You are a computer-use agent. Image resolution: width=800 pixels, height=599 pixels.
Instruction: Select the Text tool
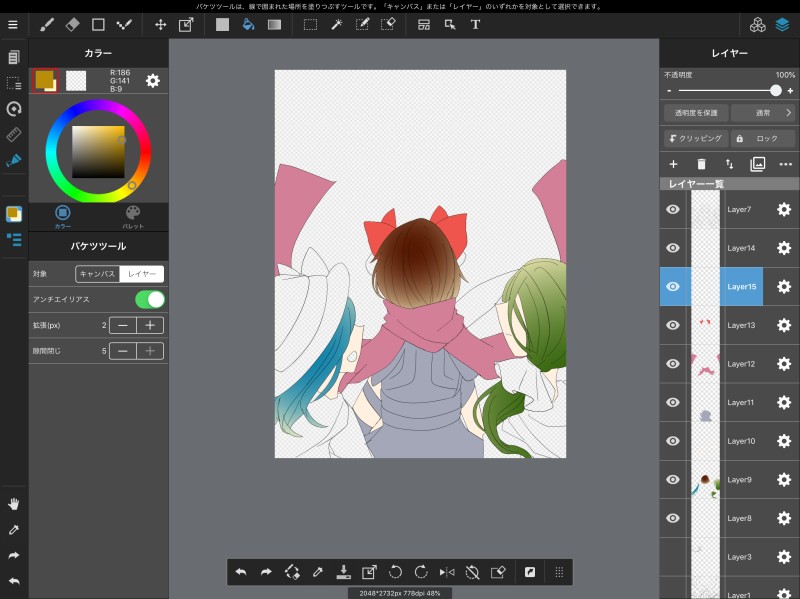click(x=475, y=24)
